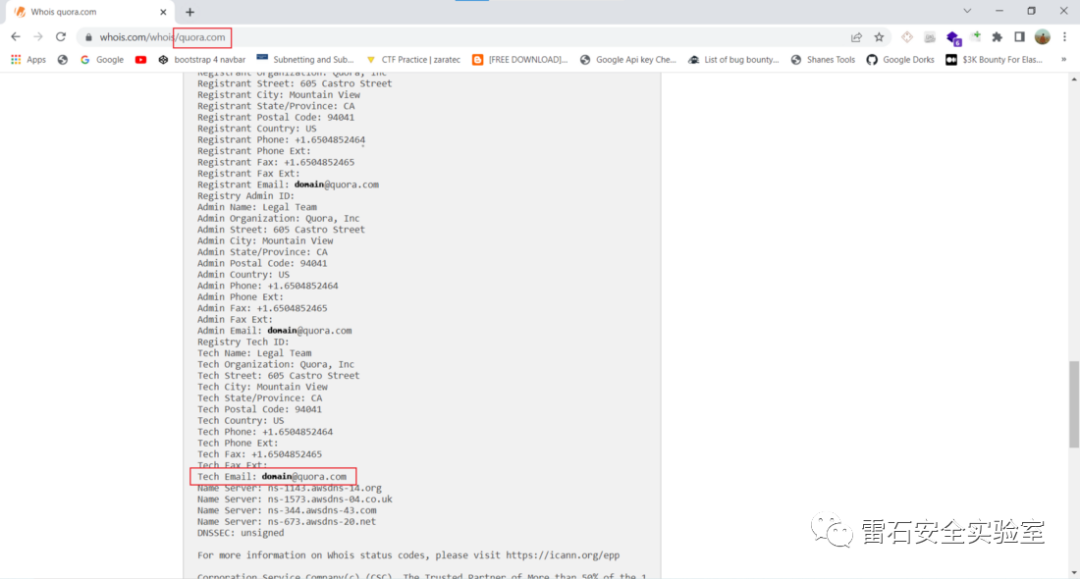Click the ns-344.awsdns-43.com name server line
Screen dimensions: 1080x579
tap(287, 510)
